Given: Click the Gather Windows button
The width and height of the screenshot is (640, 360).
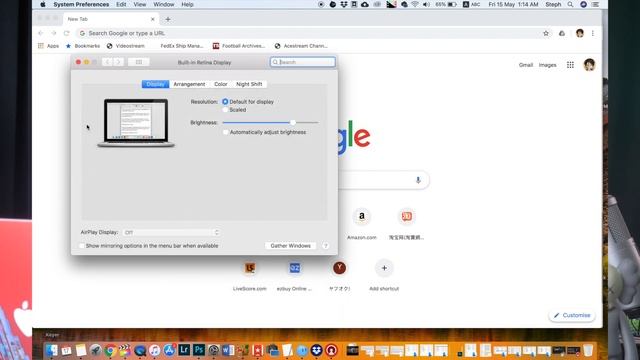Looking at the screenshot, I should 291,246.
